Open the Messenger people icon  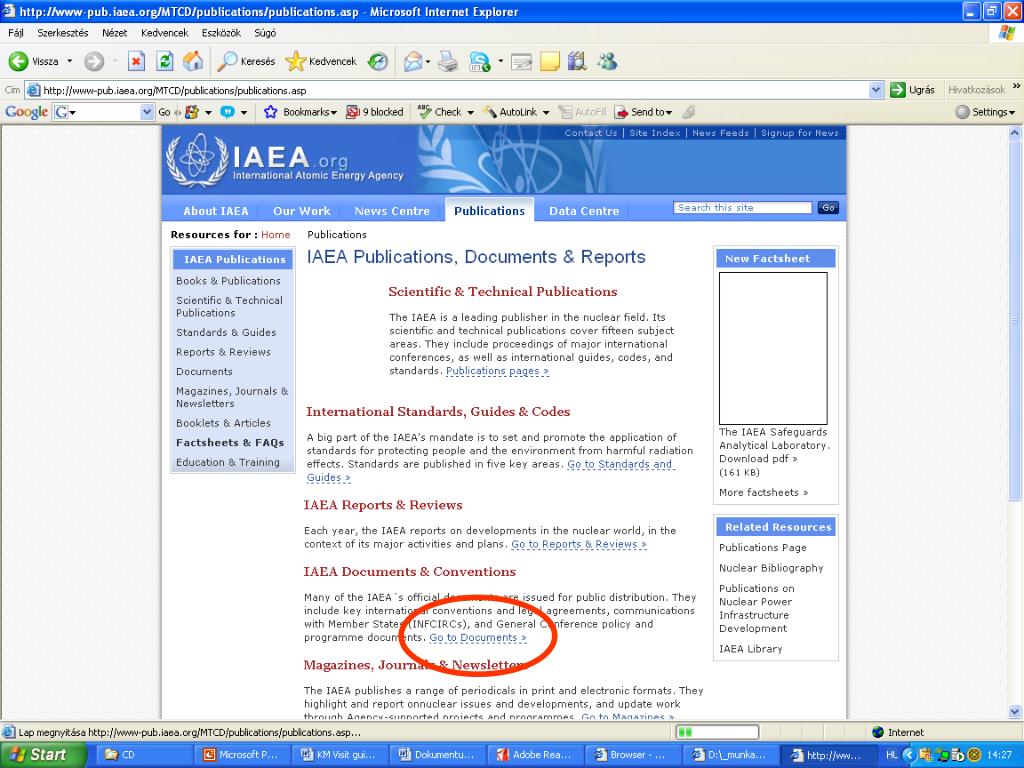(607, 61)
